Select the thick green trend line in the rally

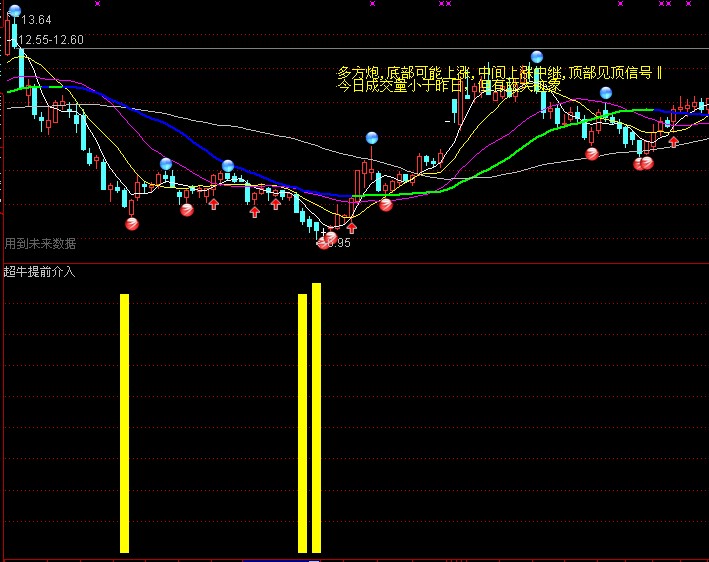click(x=502, y=158)
